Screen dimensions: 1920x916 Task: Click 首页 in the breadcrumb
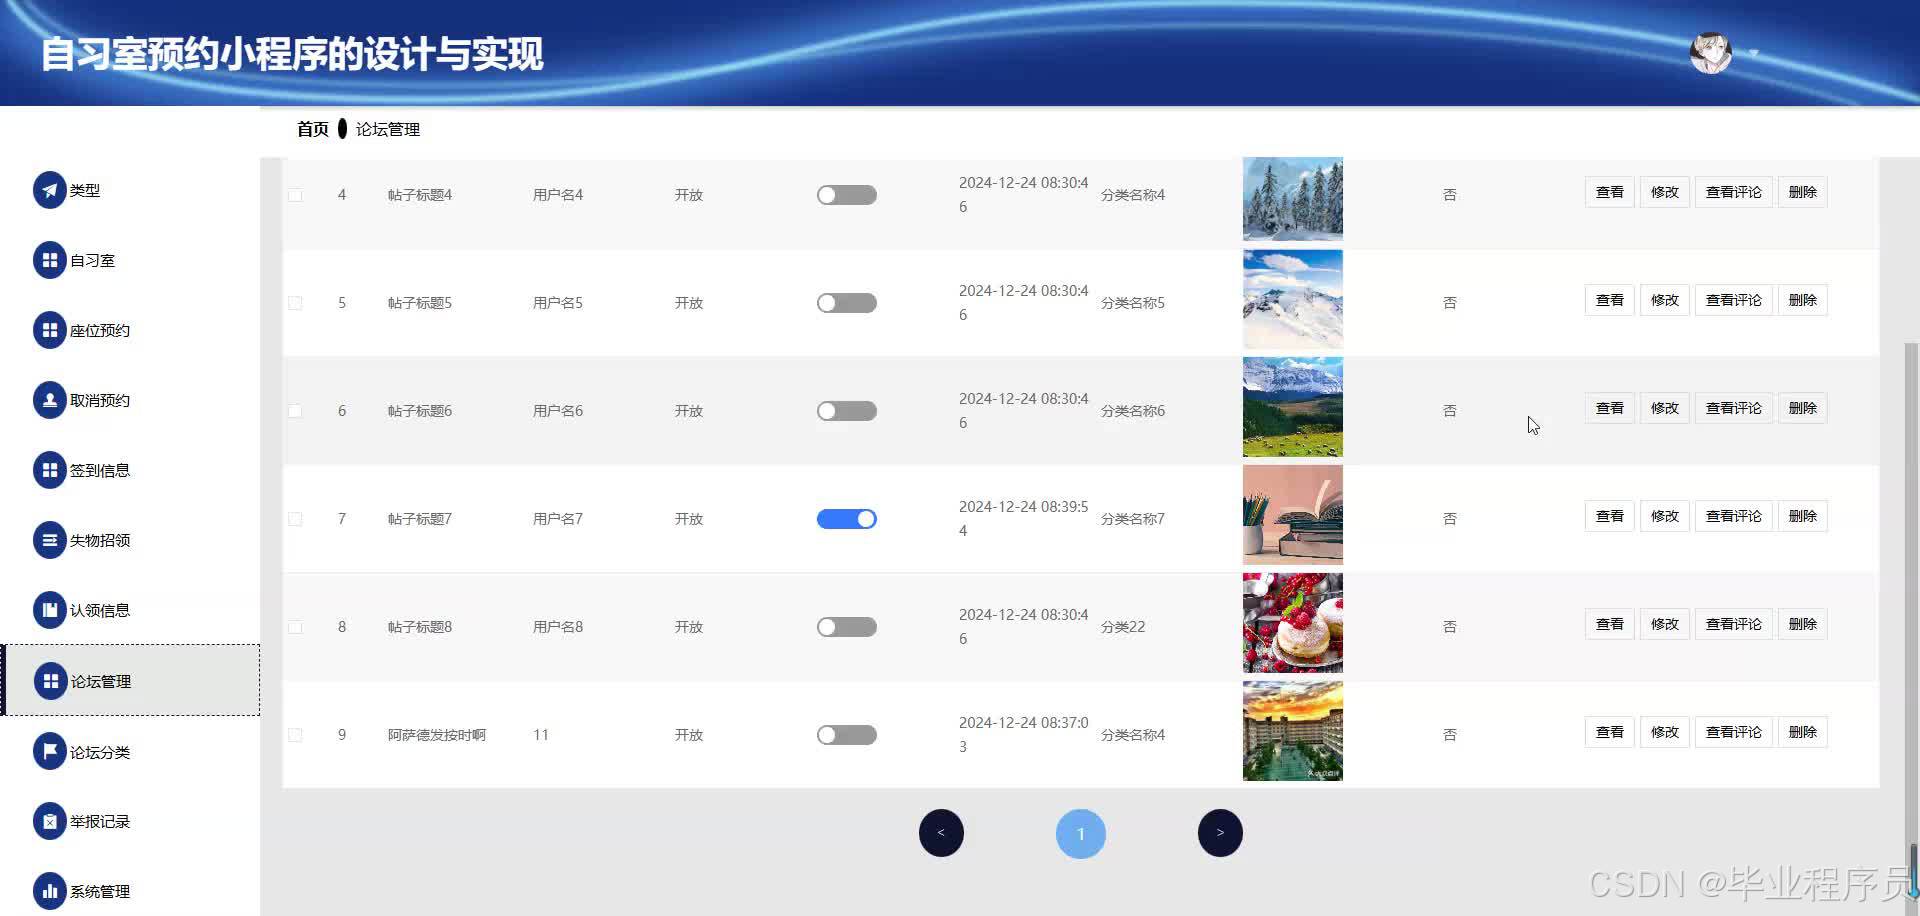point(313,129)
